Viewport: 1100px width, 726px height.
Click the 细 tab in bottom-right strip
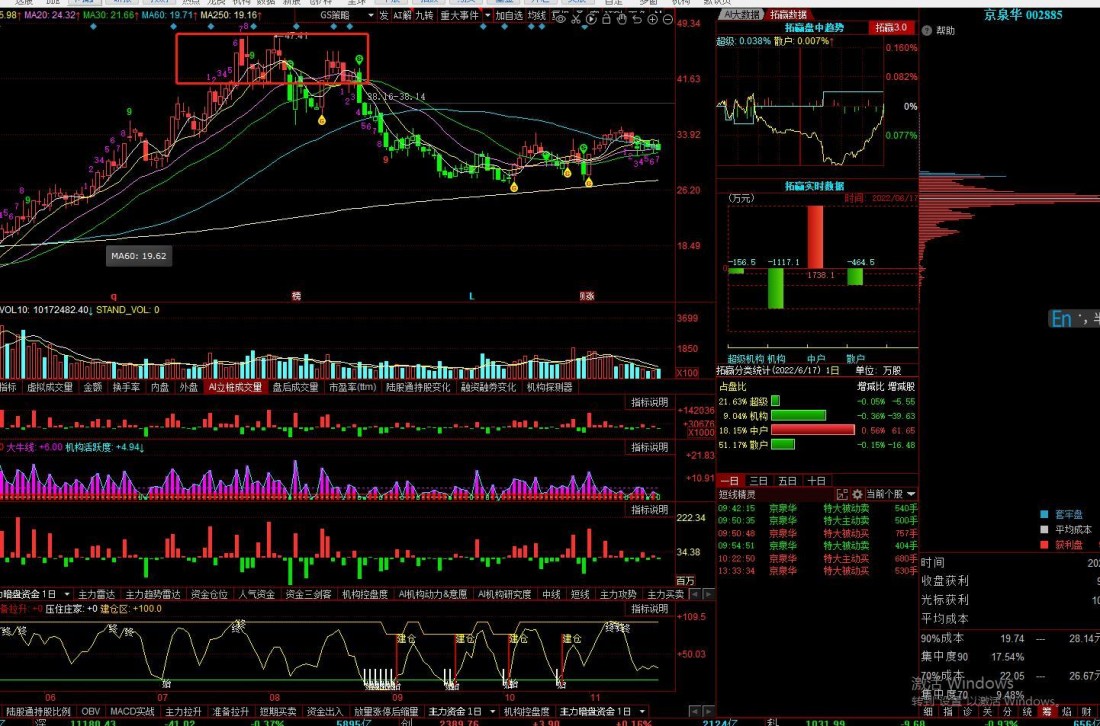928,711
